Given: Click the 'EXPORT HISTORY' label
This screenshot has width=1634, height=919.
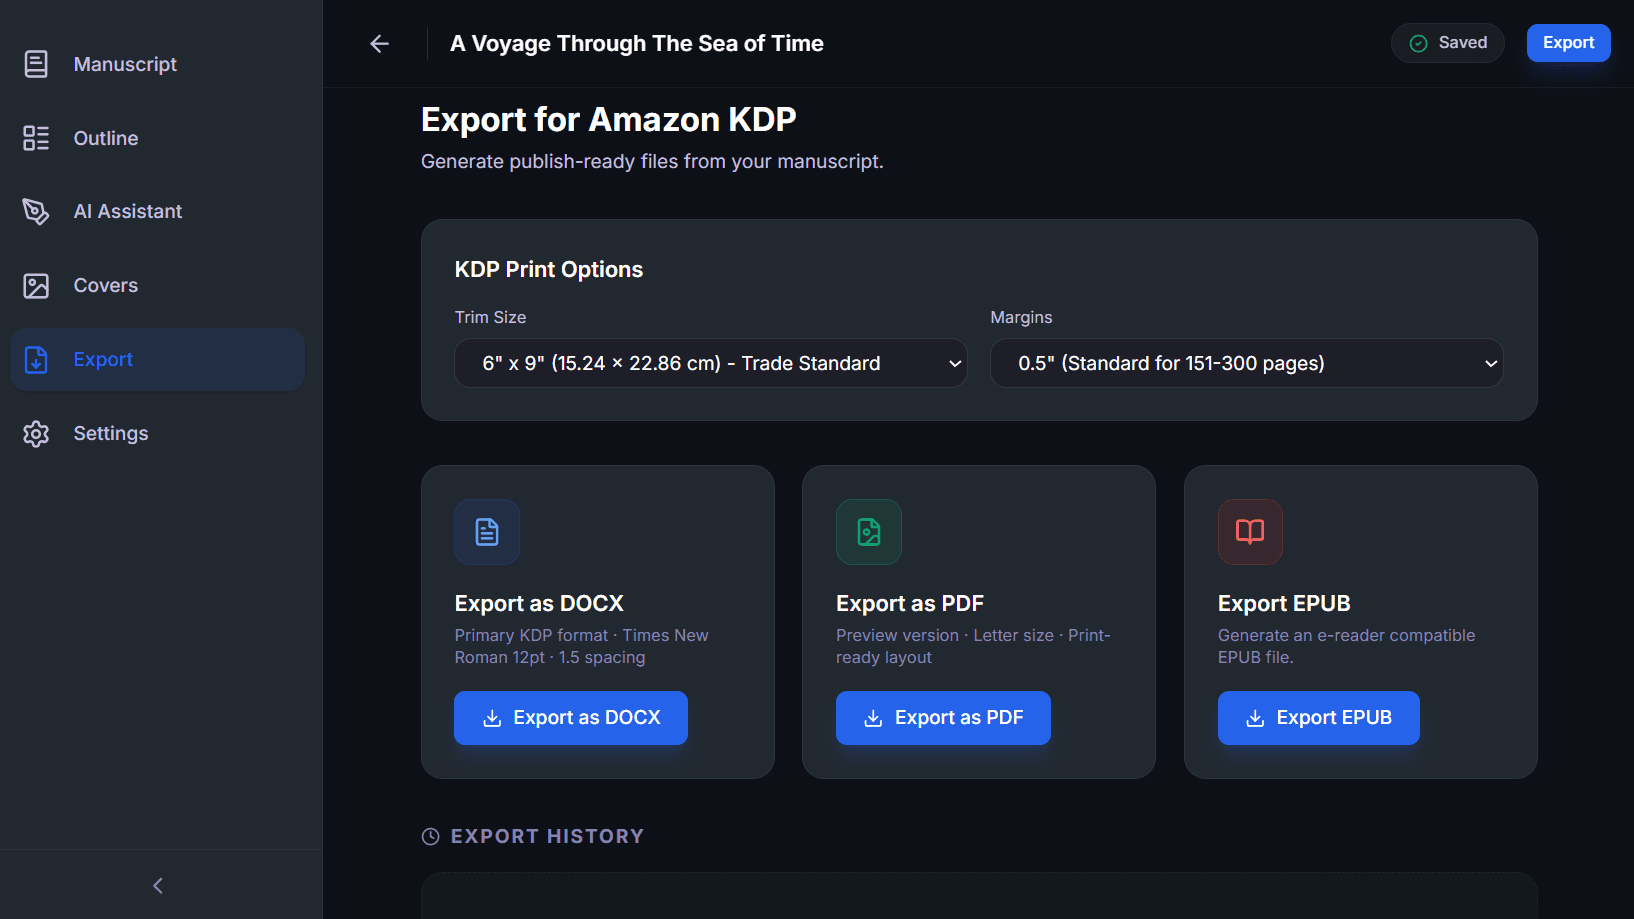Looking at the screenshot, I should pos(547,836).
